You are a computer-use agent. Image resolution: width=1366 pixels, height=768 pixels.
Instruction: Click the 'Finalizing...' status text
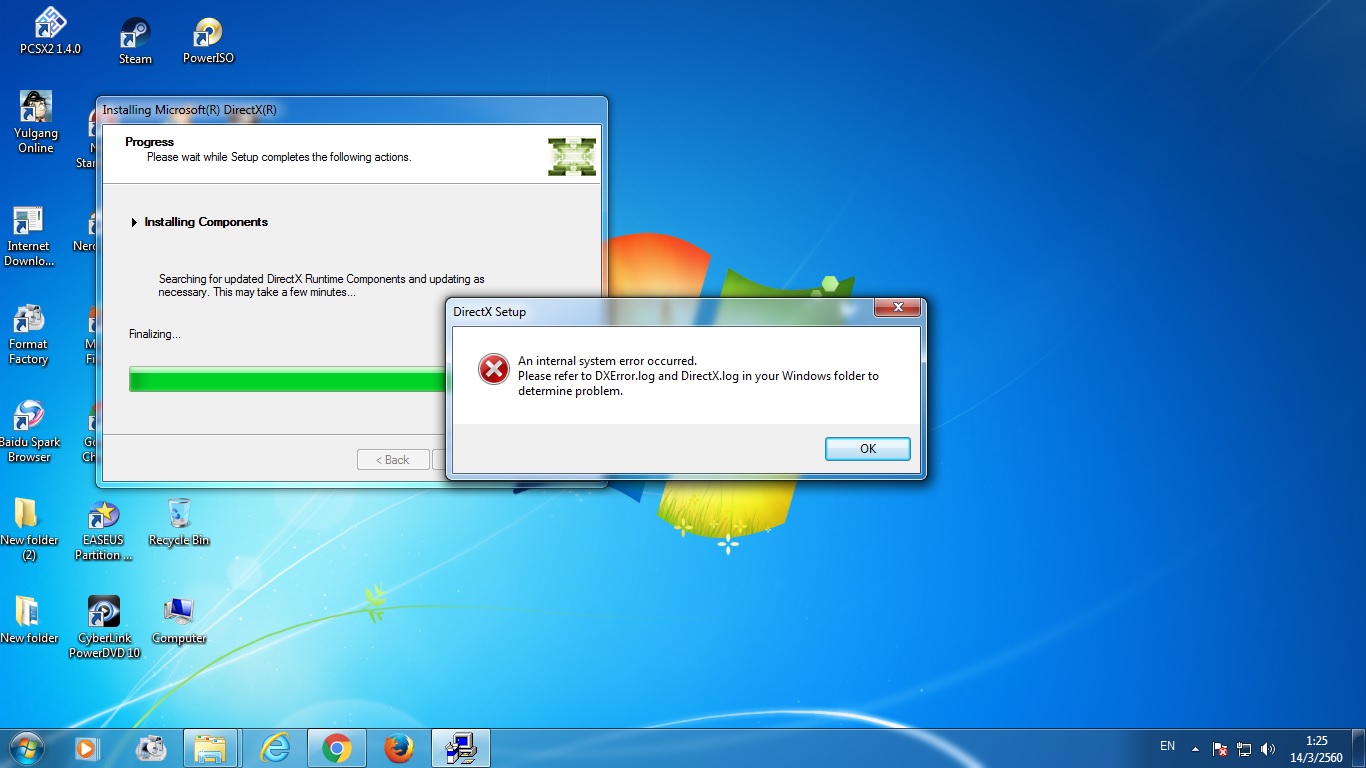(x=155, y=334)
